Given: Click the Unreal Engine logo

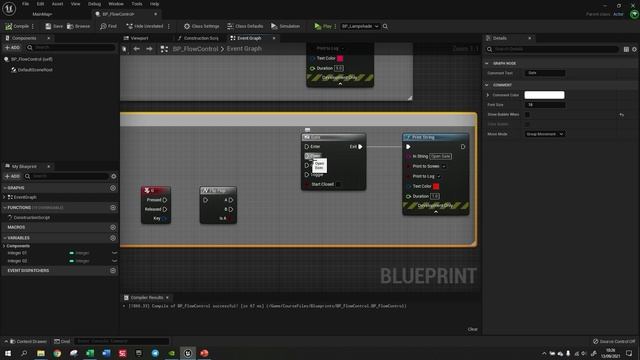Looking at the screenshot, I should tap(9, 8).
